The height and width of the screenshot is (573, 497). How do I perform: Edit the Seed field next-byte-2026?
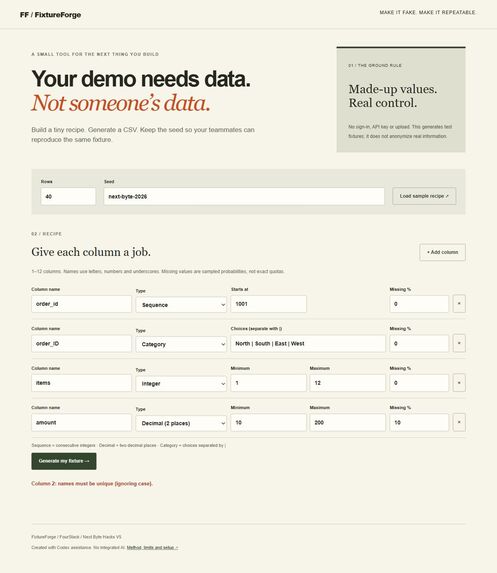[x=244, y=196]
